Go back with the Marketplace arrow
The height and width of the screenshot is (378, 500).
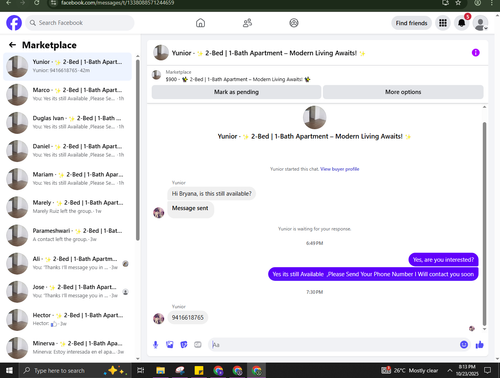tap(12, 45)
